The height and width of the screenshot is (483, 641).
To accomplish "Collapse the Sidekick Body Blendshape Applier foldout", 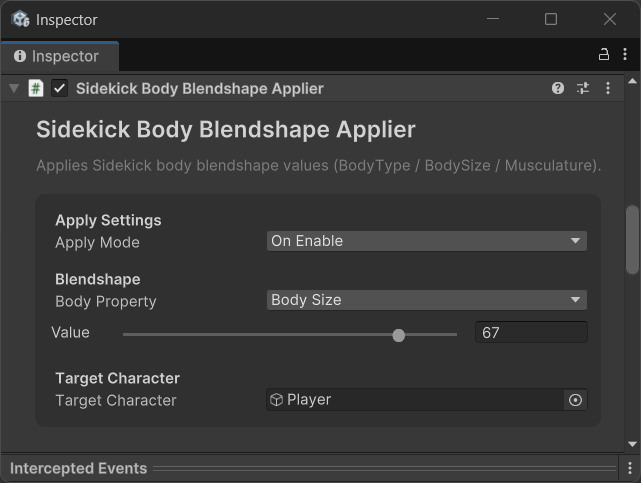I will pyautogui.click(x=14, y=89).
